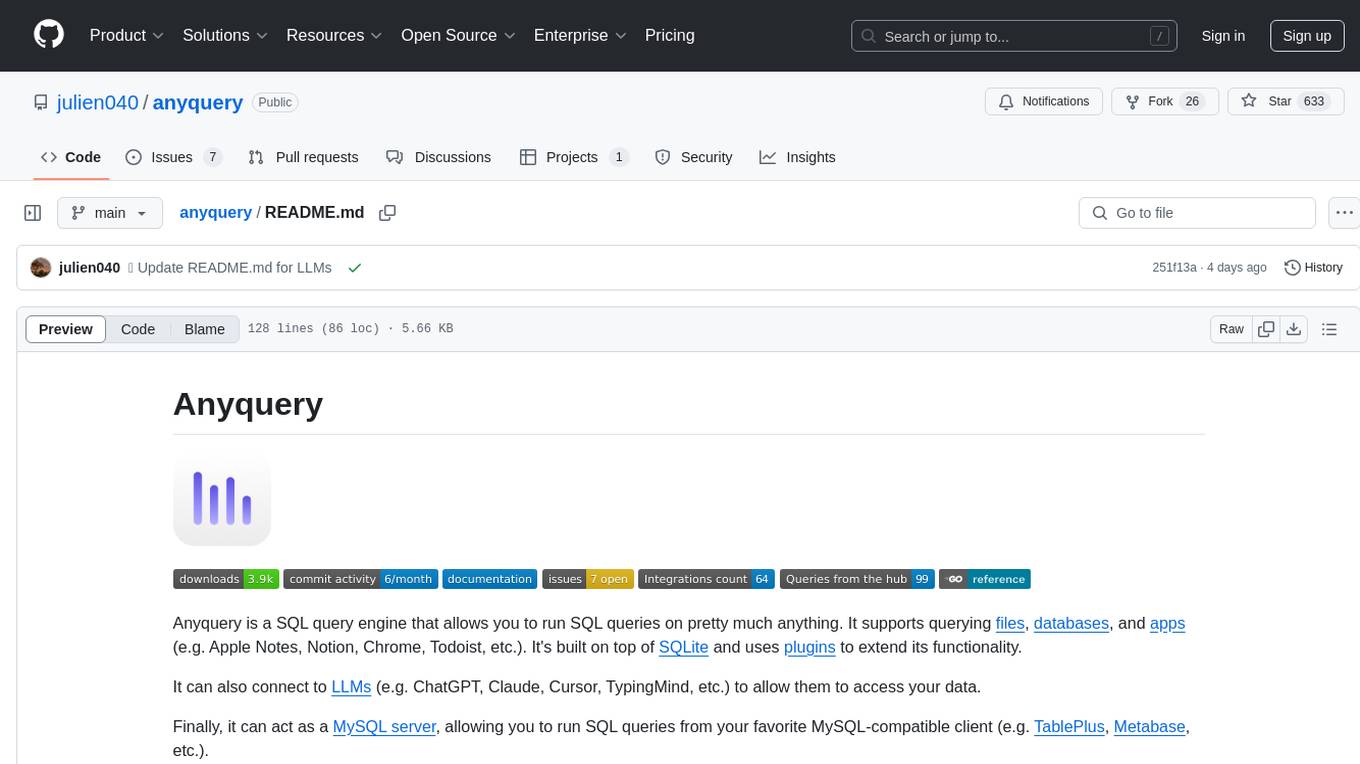Select the Blame view toggle

(x=205, y=329)
